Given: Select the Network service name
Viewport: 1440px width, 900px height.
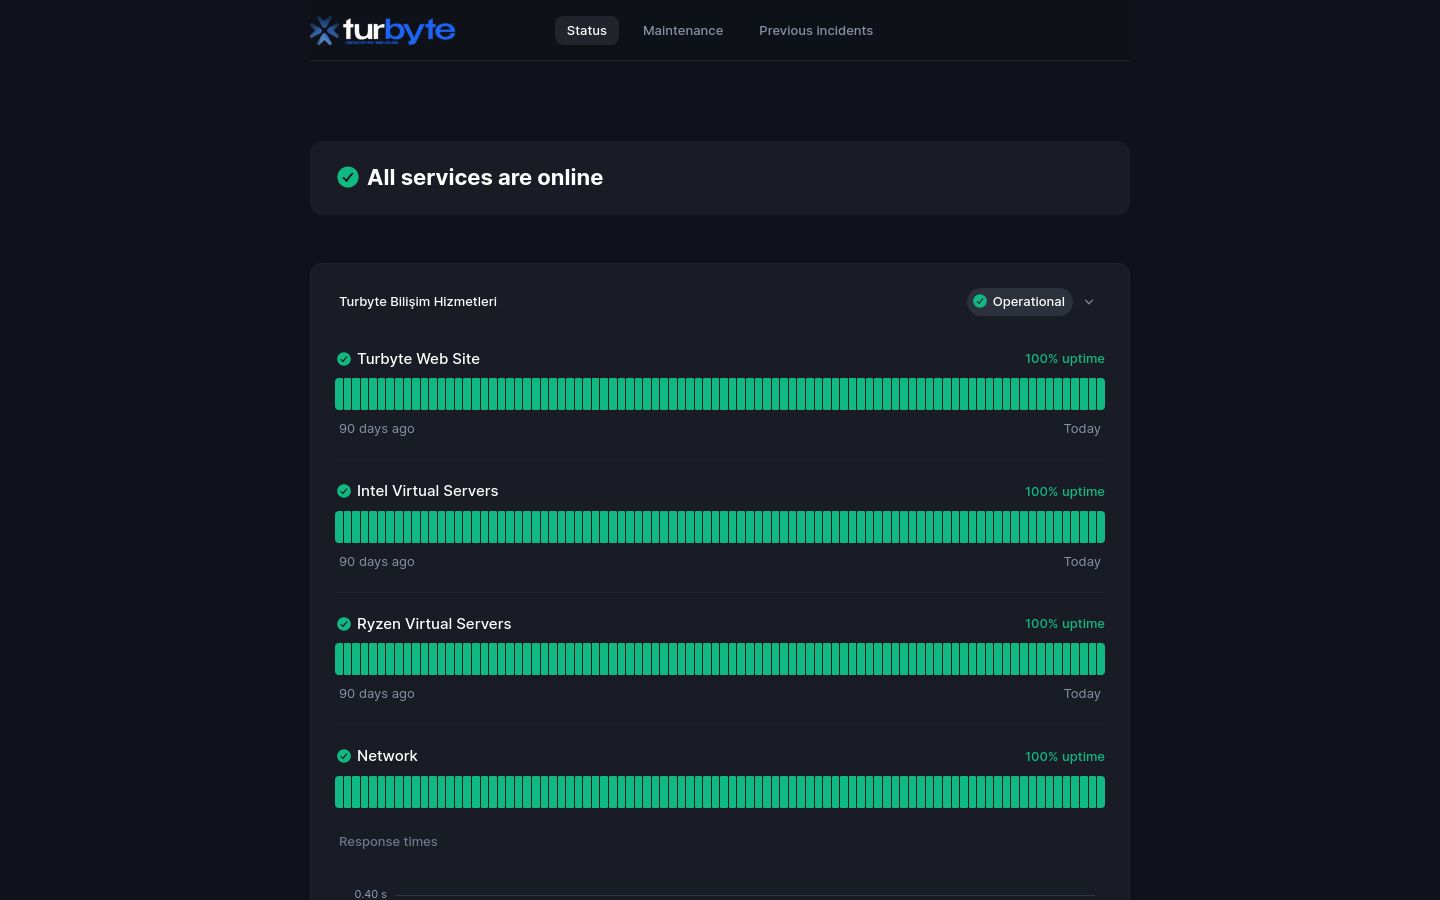Looking at the screenshot, I should click(x=387, y=756).
